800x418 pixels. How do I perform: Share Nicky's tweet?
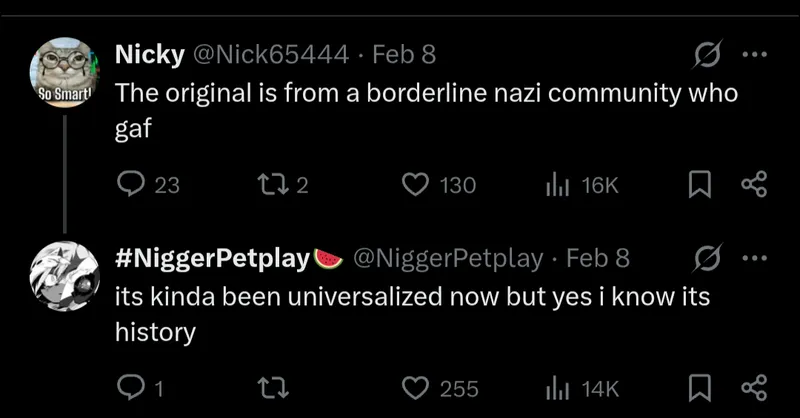coord(753,185)
